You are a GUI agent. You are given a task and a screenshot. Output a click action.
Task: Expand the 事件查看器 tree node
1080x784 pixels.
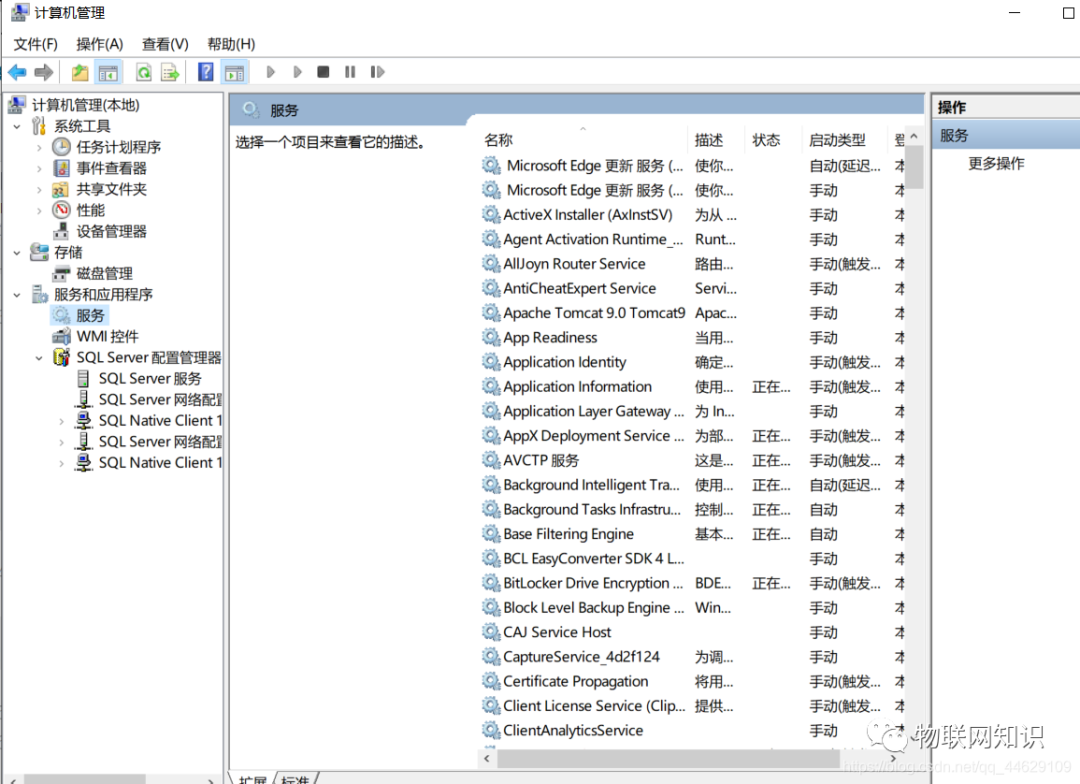coord(39,168)
